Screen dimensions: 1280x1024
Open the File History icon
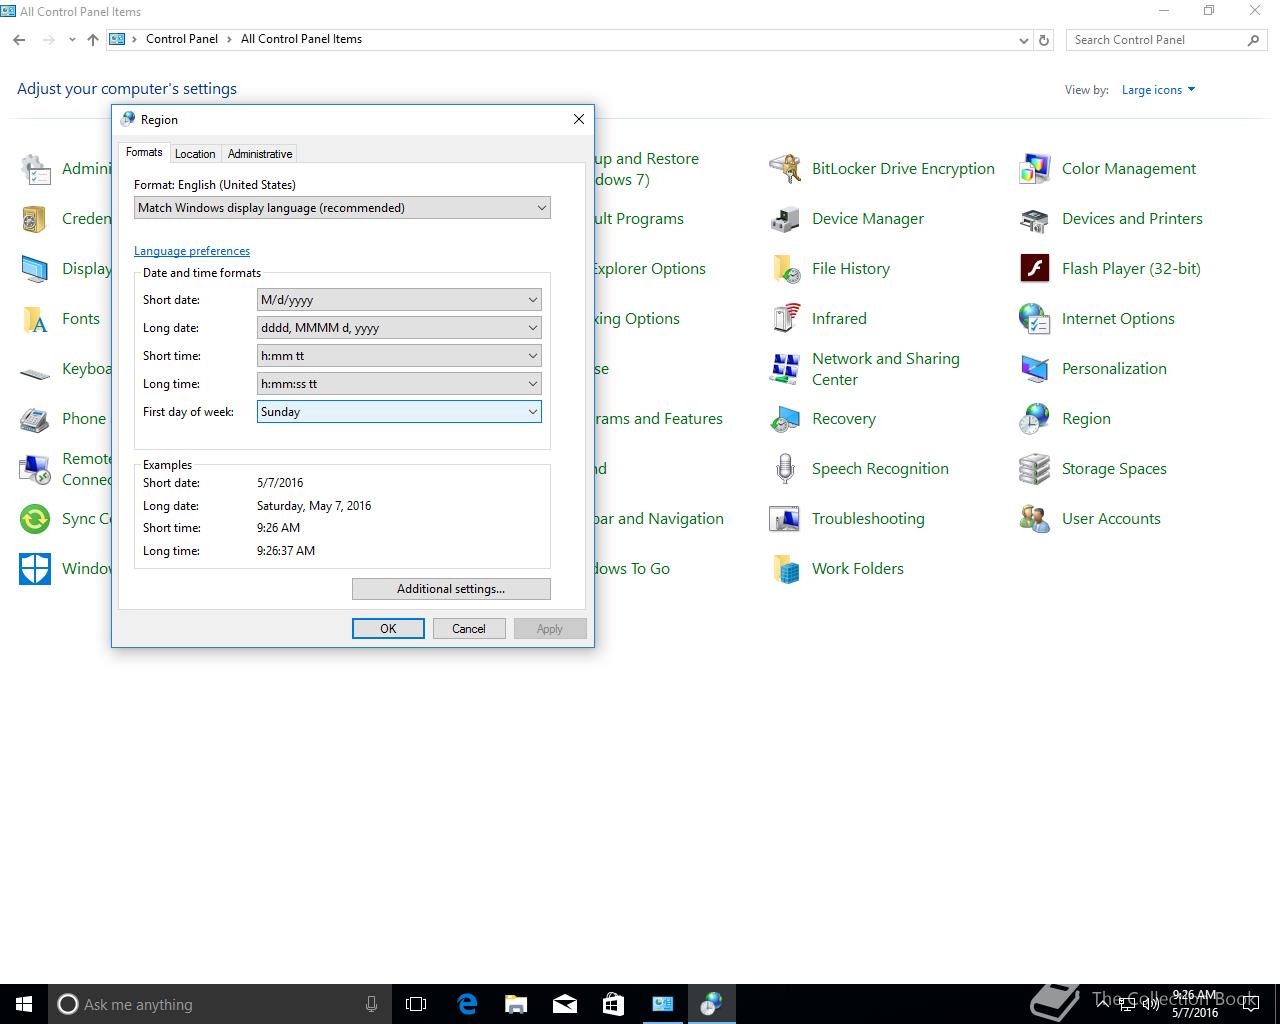[785, 269]
